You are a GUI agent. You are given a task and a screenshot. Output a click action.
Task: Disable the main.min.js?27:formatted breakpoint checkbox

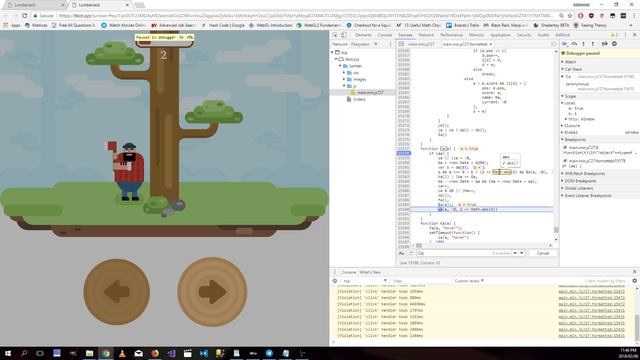point(565,161)
